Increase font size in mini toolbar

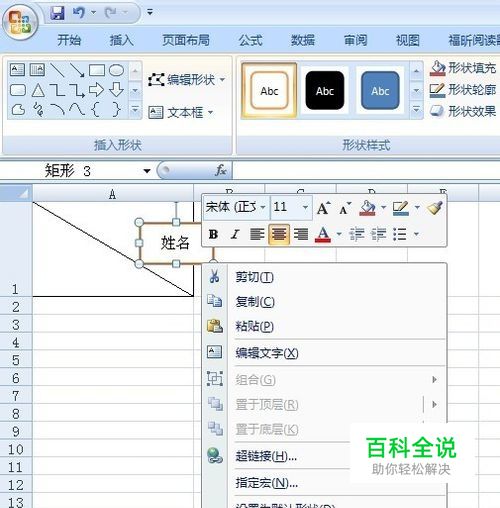(x=323, y=208)
